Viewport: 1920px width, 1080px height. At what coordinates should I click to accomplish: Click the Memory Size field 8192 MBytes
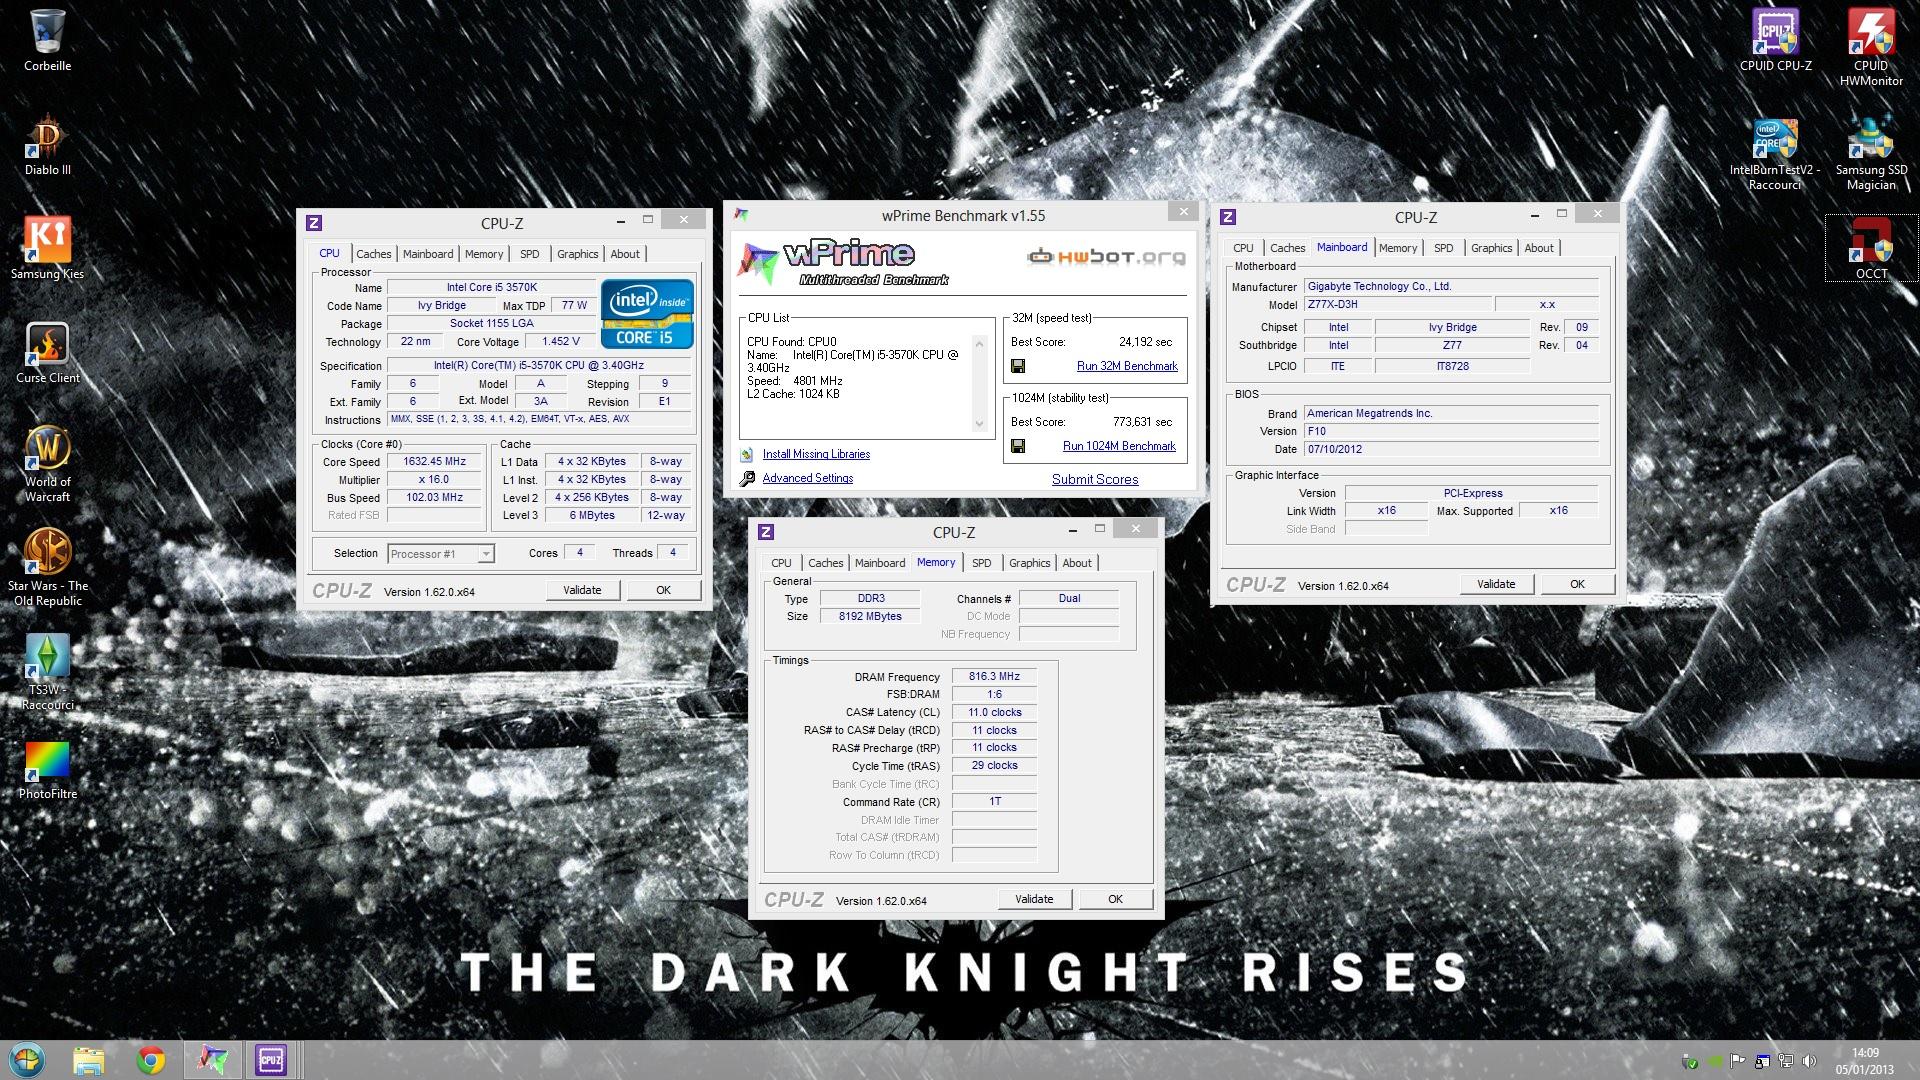pyautogui.click(x=870, y=617)
